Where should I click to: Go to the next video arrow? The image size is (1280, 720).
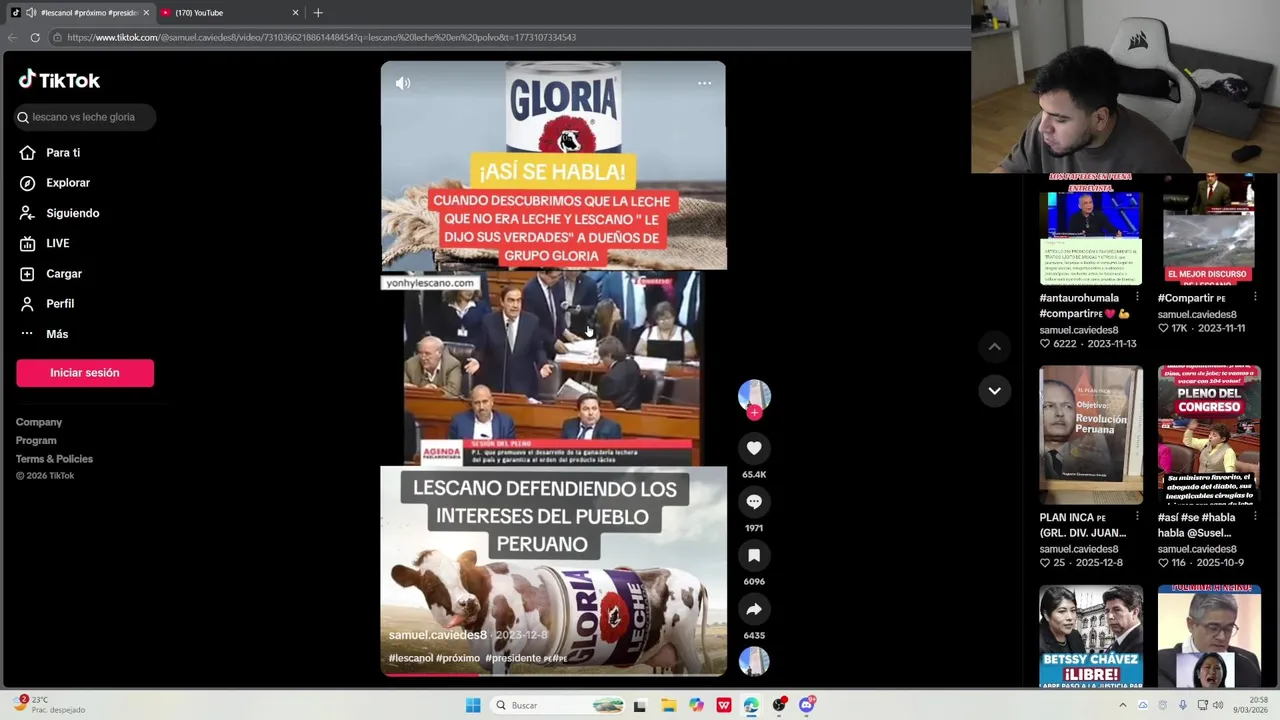pyautogui.click(x=994, y=391)
